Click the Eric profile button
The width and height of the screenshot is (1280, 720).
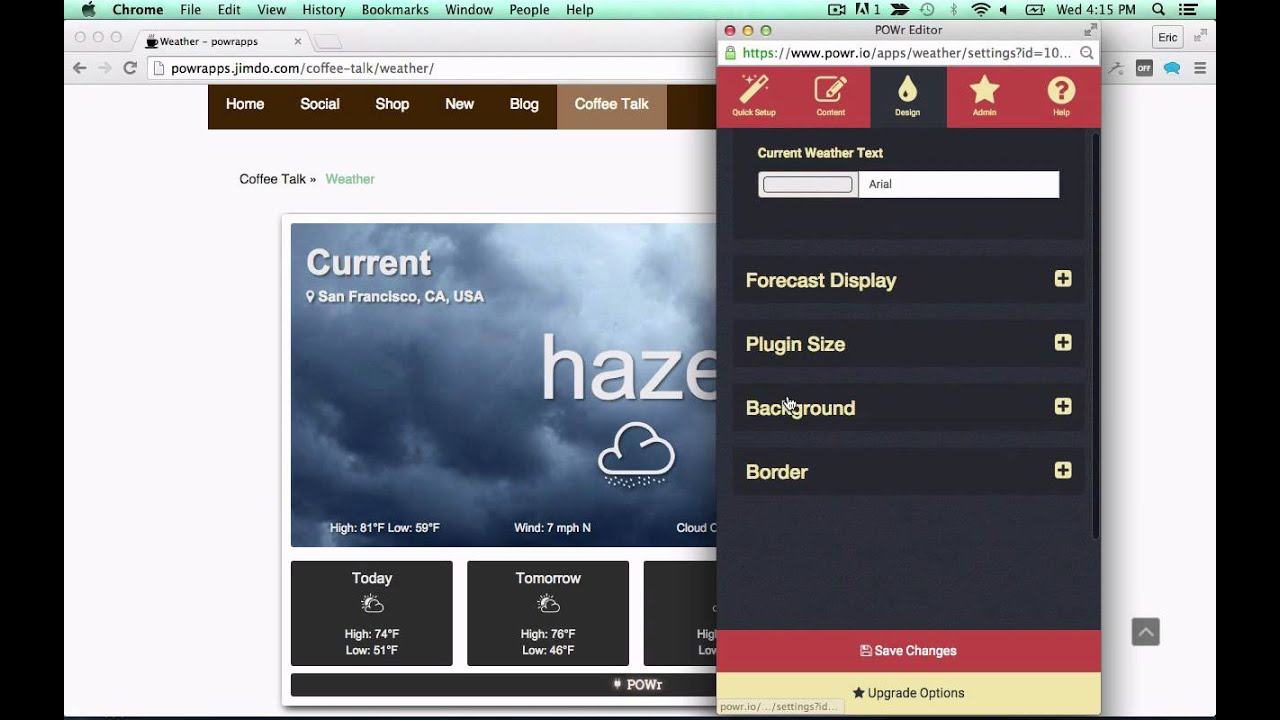point(1167,37)
